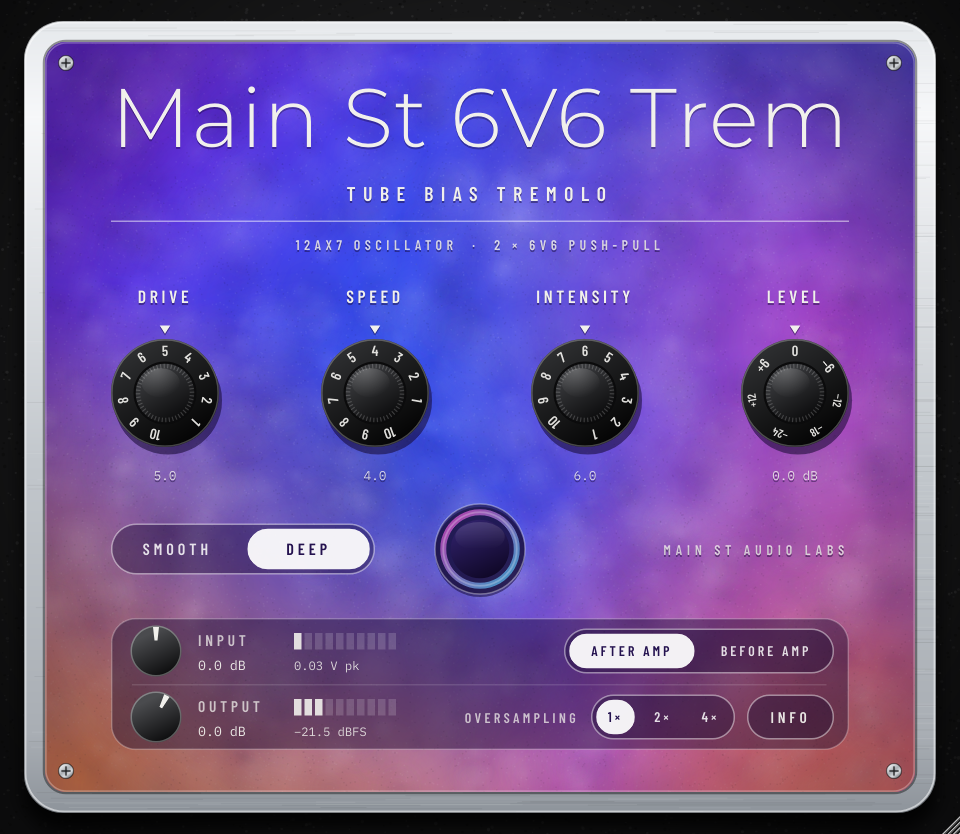Click the SPEED label
This screenshot has width=960, height=834.
coord(374,298)
